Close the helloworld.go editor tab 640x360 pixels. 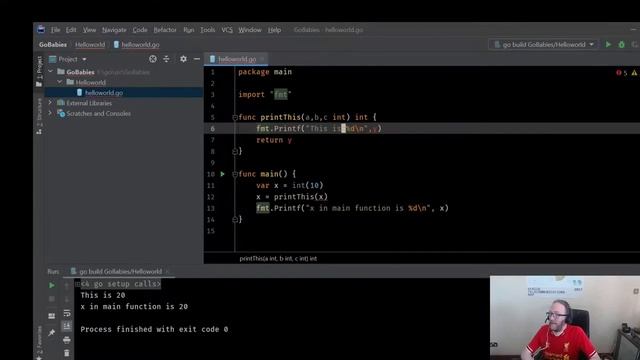pos(262,59)
